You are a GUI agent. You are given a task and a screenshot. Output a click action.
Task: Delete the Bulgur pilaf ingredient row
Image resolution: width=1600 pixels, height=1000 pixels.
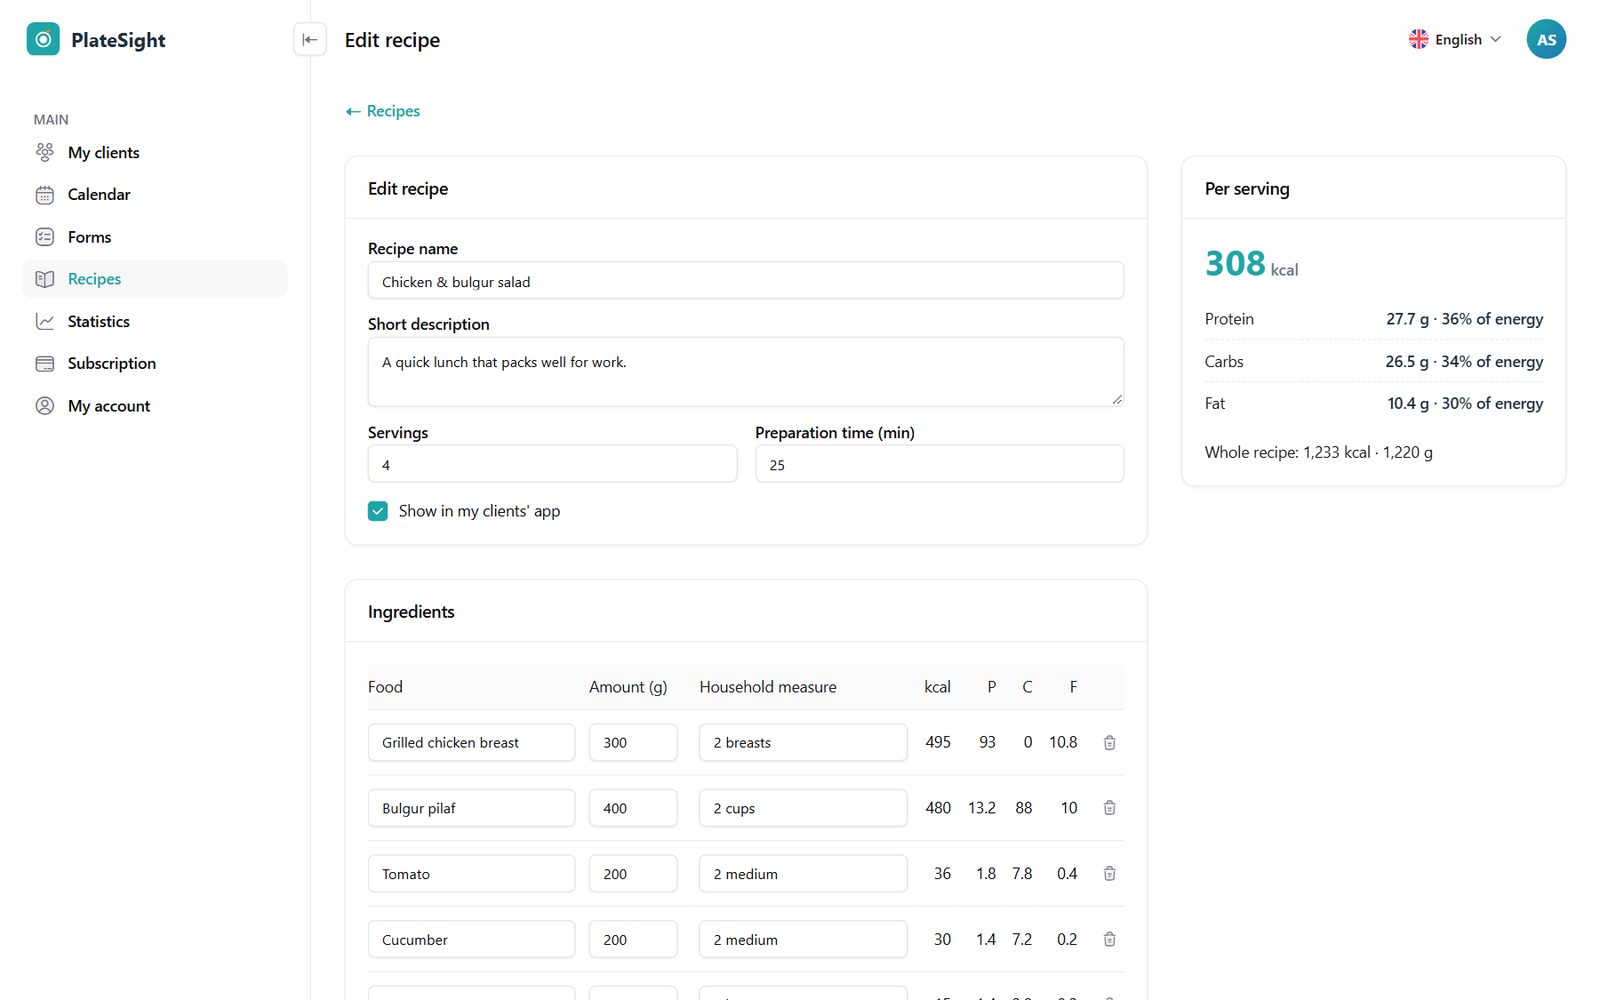click(x=1109, y=808)
